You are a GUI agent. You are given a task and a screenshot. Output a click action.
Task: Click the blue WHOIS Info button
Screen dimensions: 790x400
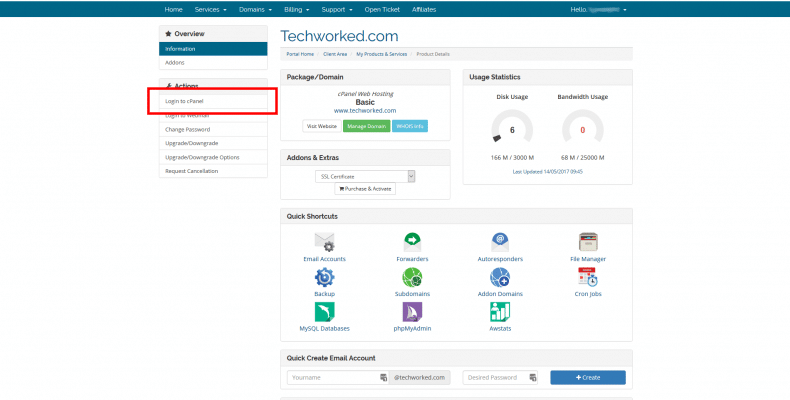point(410,126)
